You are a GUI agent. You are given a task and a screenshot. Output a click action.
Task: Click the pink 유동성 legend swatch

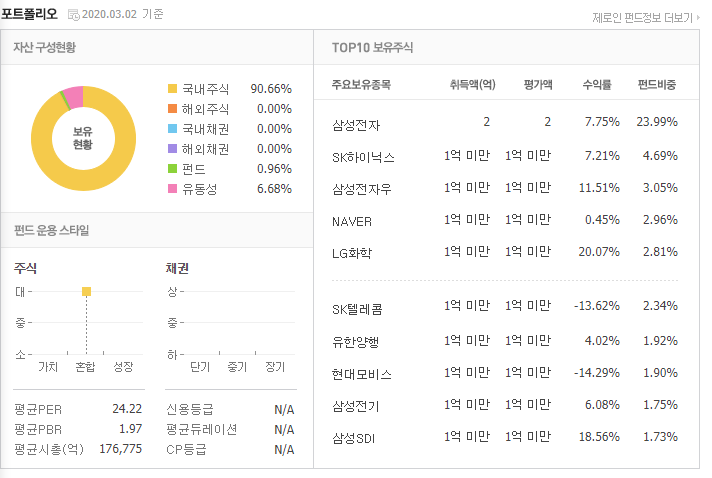pos(172,188)
